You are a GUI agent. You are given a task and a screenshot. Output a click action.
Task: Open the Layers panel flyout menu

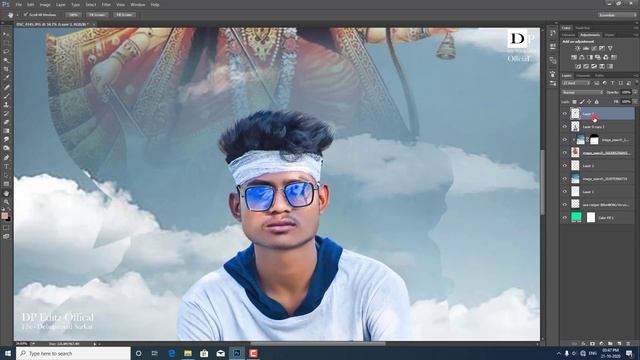point(636,76)
